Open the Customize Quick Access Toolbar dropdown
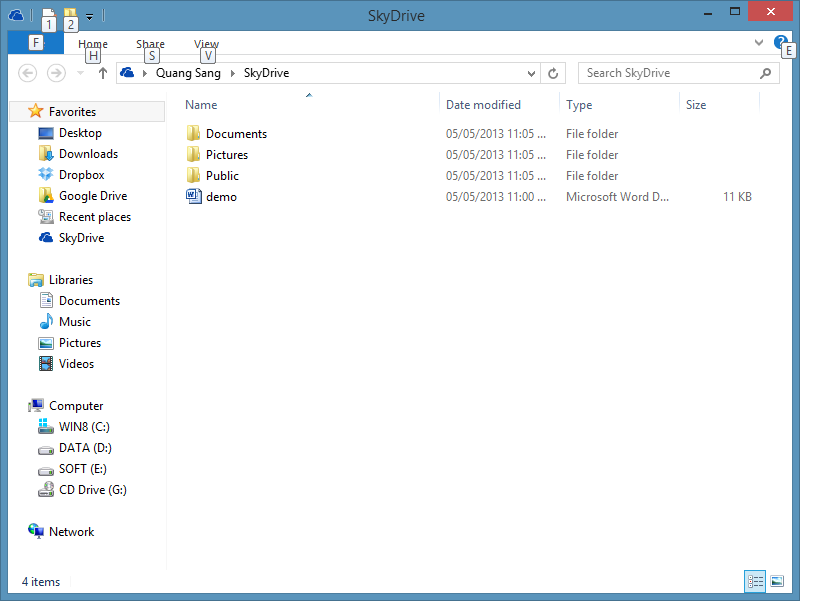 pos(90,17)
